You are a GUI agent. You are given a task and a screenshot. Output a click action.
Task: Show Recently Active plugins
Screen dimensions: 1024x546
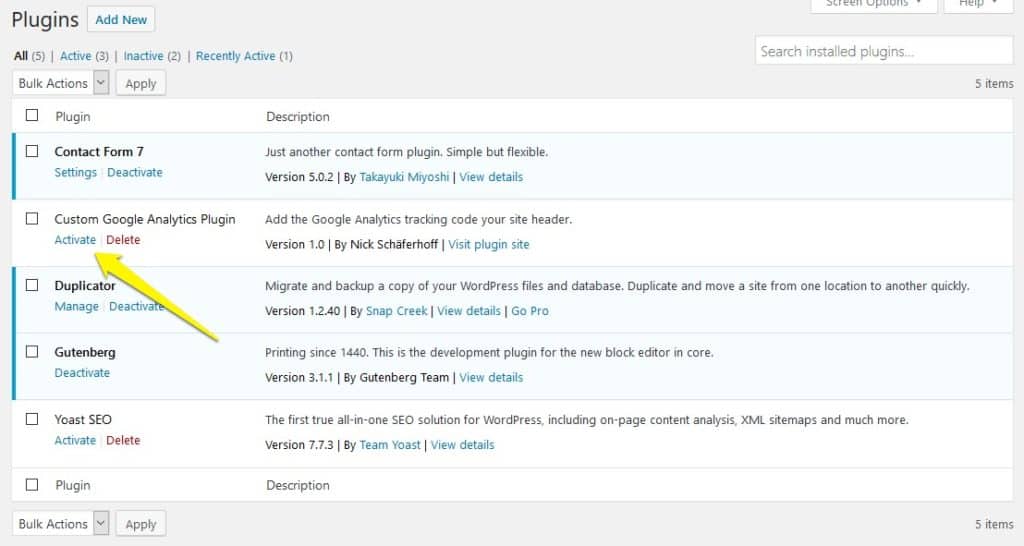point(236,56)
